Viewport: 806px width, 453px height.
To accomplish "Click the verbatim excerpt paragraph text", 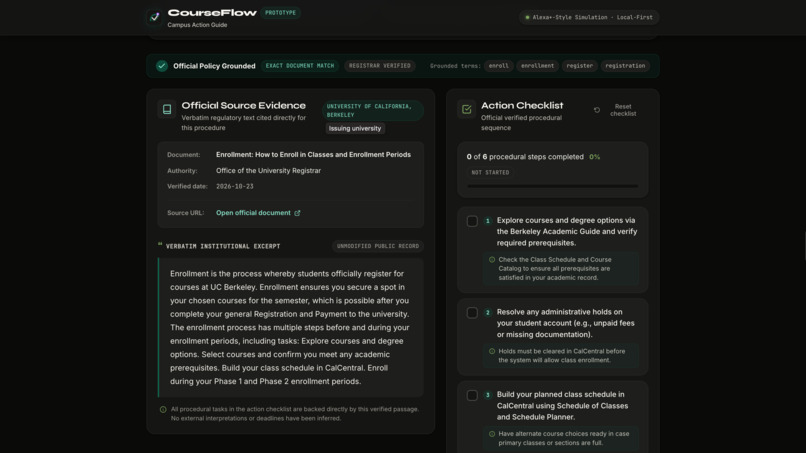I will pos(290,328).
